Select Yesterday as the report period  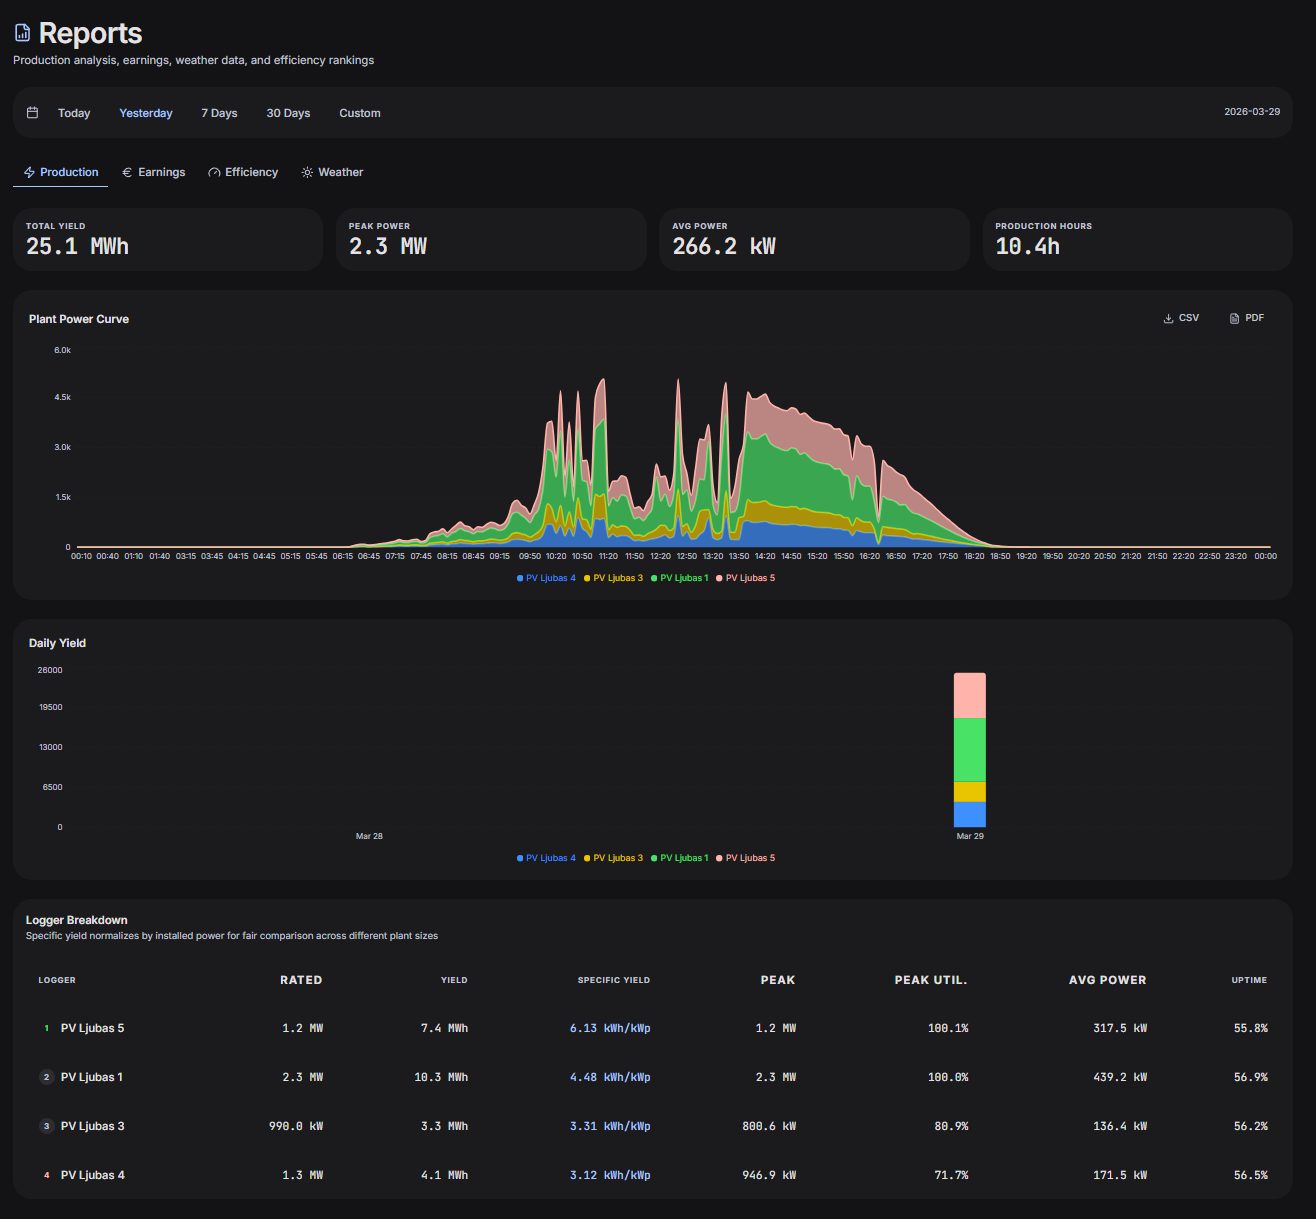145,112
